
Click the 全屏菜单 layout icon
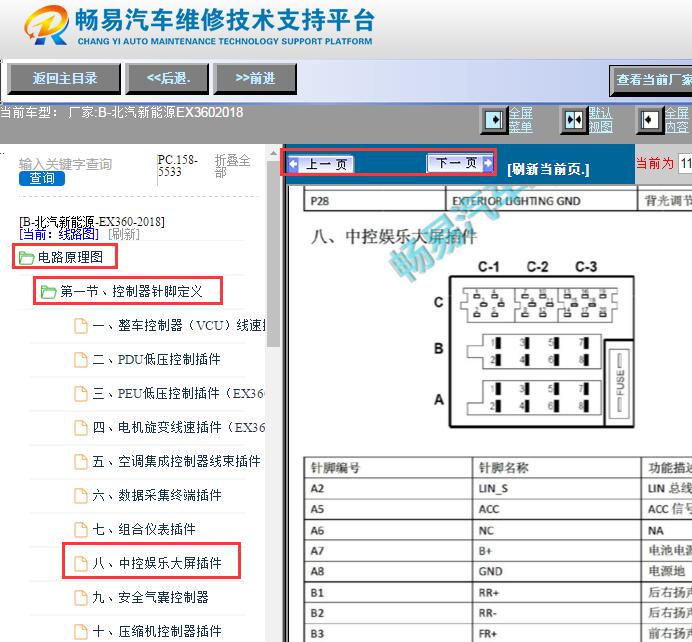tap(493, 120)
